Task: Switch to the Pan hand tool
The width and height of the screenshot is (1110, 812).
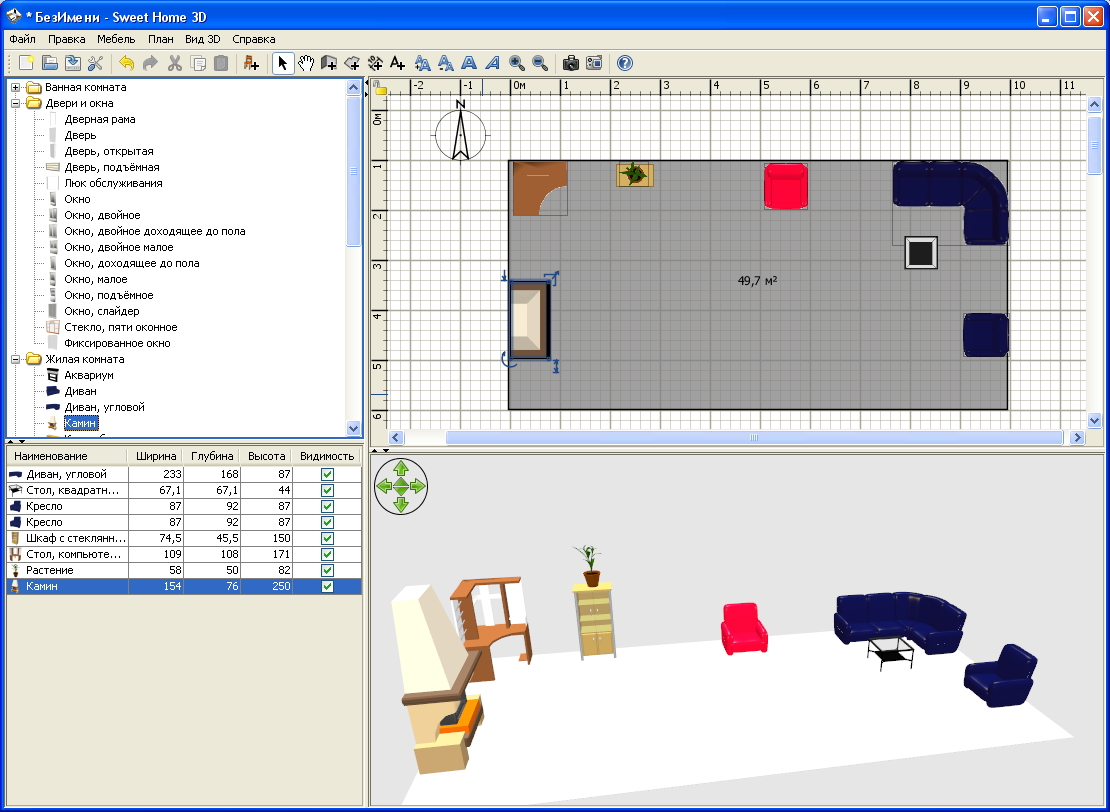Action: click(x=306, y=63)
